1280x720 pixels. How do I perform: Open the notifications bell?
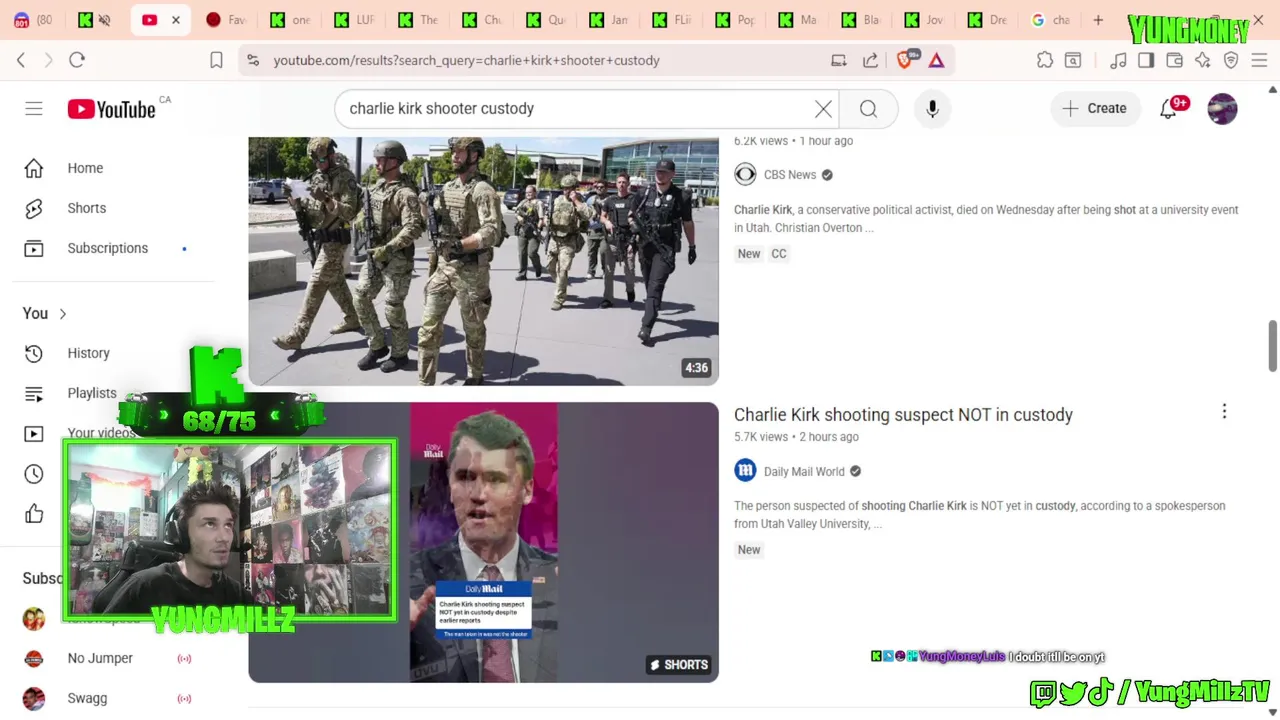tap(1168, 108)
